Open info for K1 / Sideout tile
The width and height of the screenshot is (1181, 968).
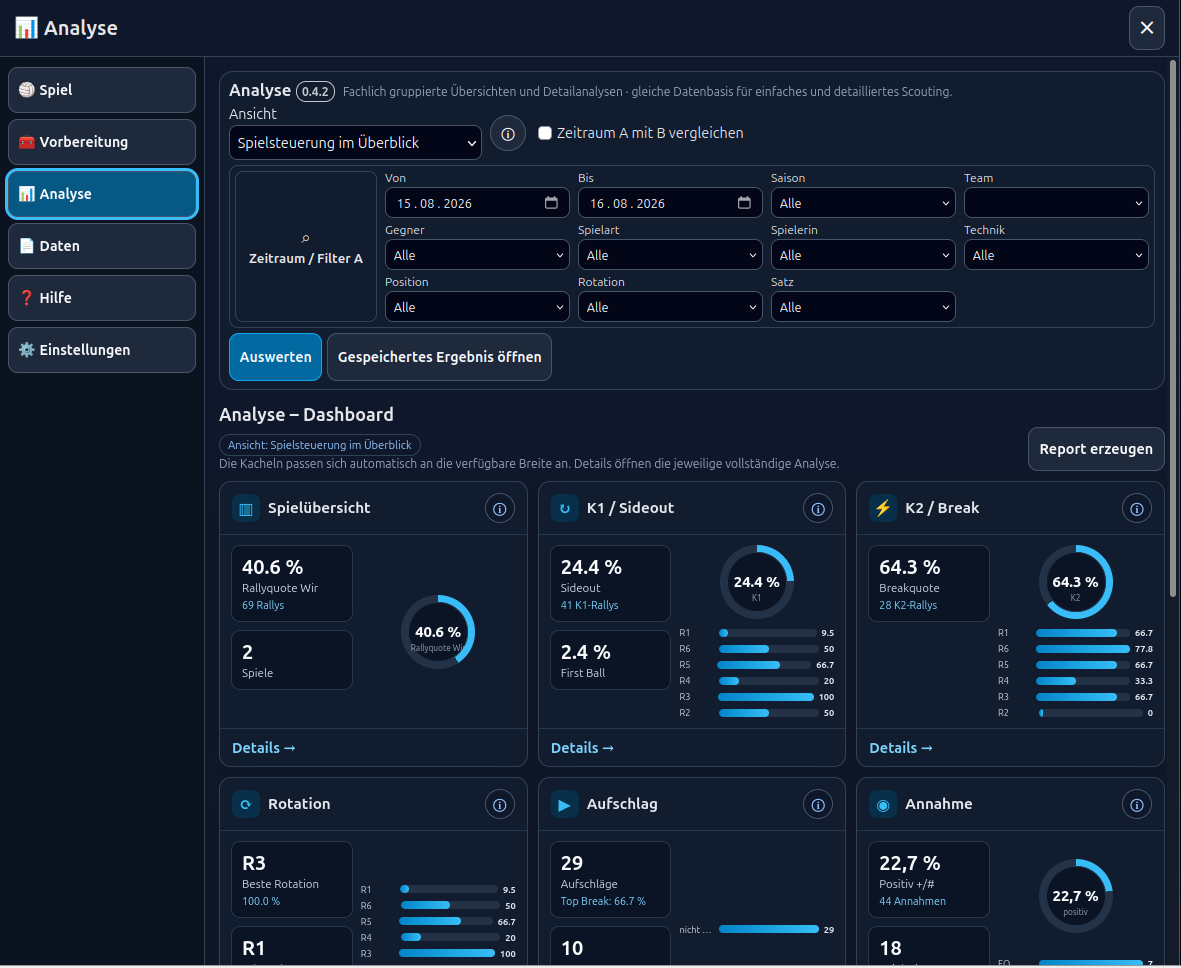pos(817,508)
